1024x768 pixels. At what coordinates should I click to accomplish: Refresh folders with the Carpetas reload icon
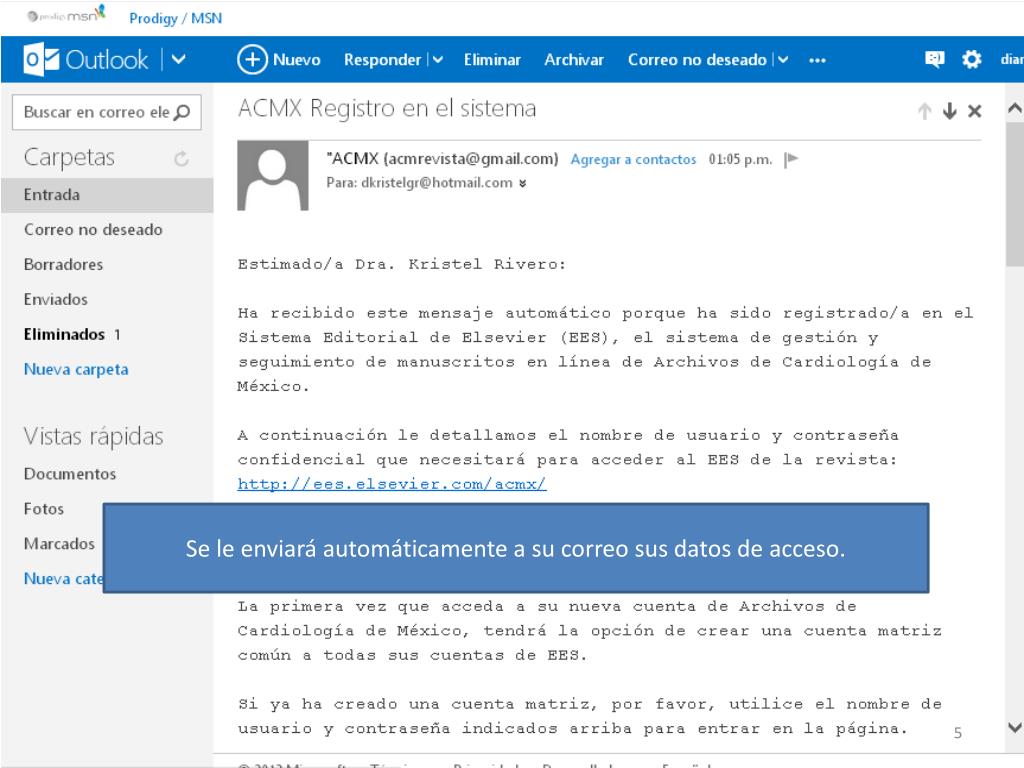(181, 158)
